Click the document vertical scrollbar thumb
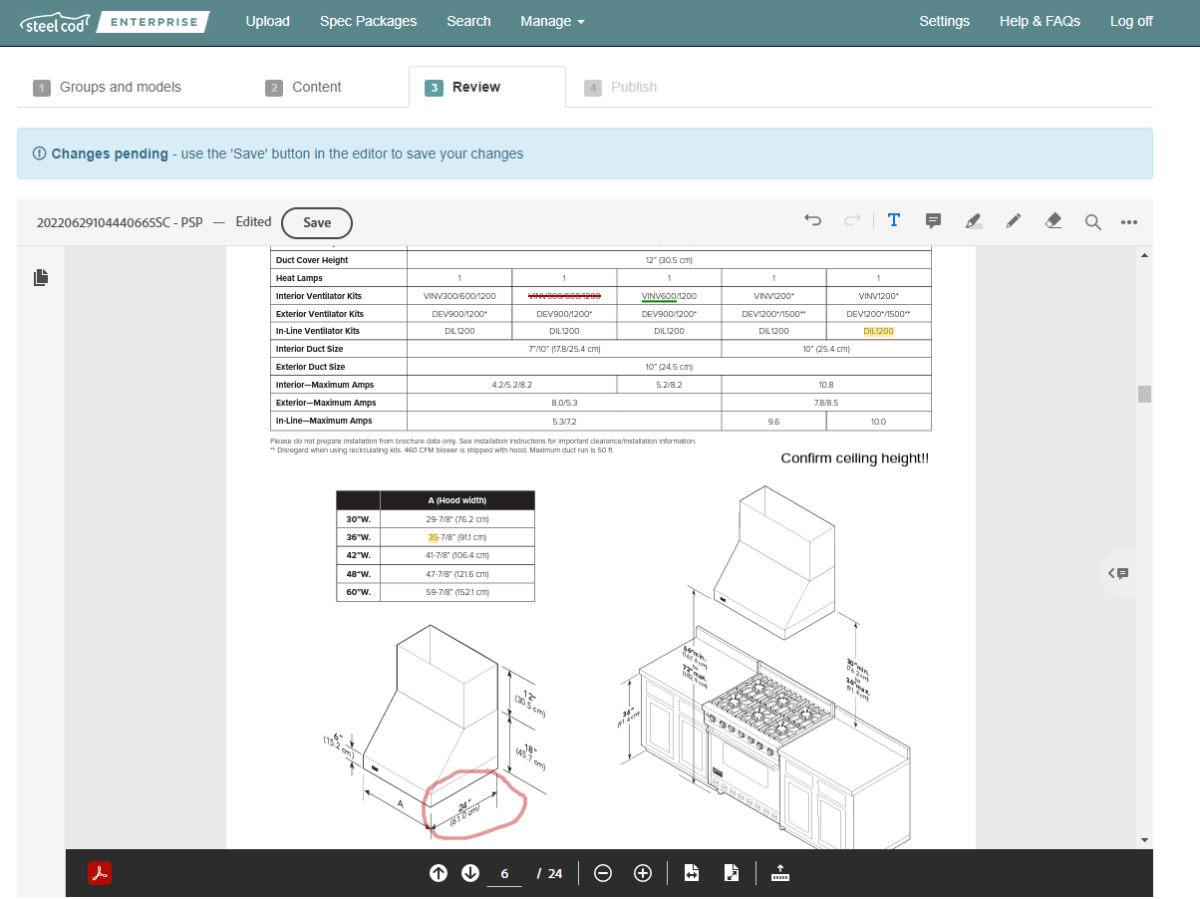Image resolution: width=1200 pixels, height=899 pixels. click(x=1144, y=394)
